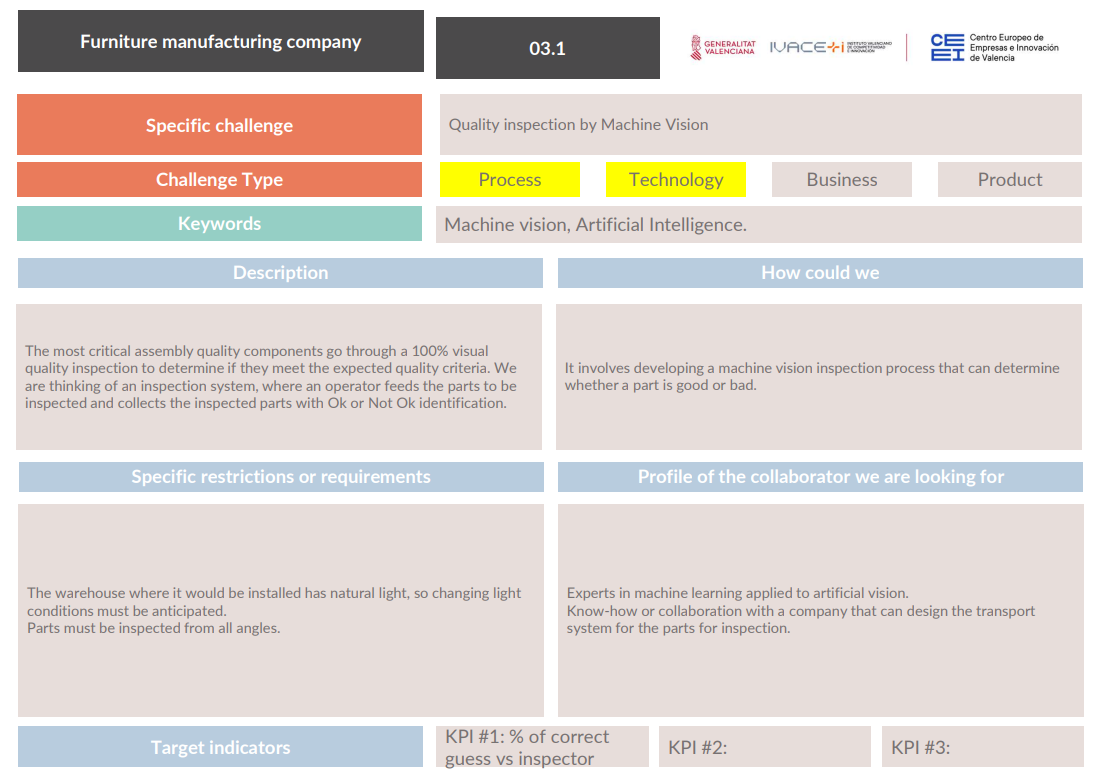The image size is (1103, 783).
Task: Click the Quality inspection by Machine Vision field
Action: coord(760,125)
